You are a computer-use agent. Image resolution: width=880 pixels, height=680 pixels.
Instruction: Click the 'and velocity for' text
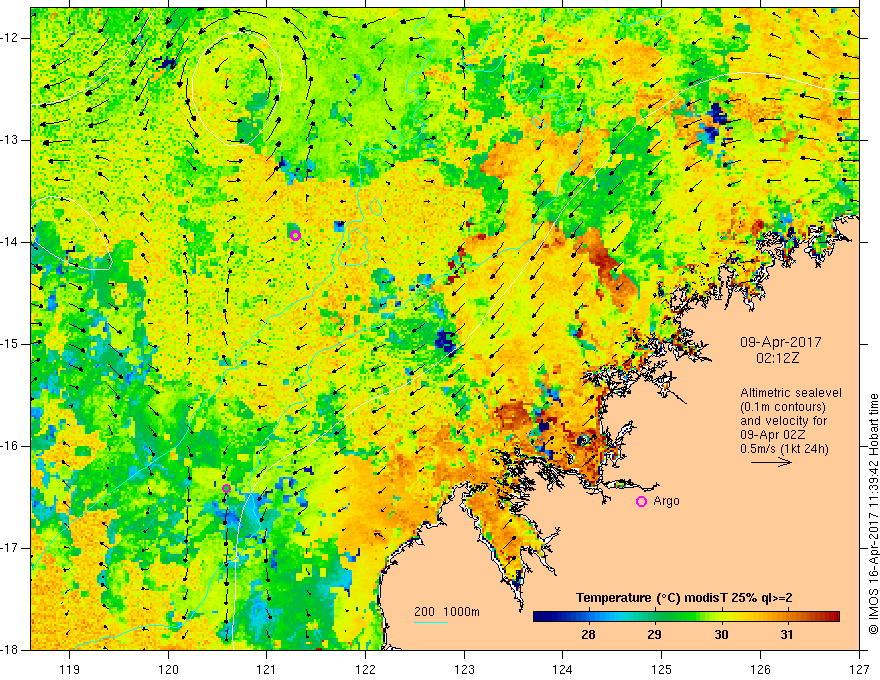click(783, 421)
